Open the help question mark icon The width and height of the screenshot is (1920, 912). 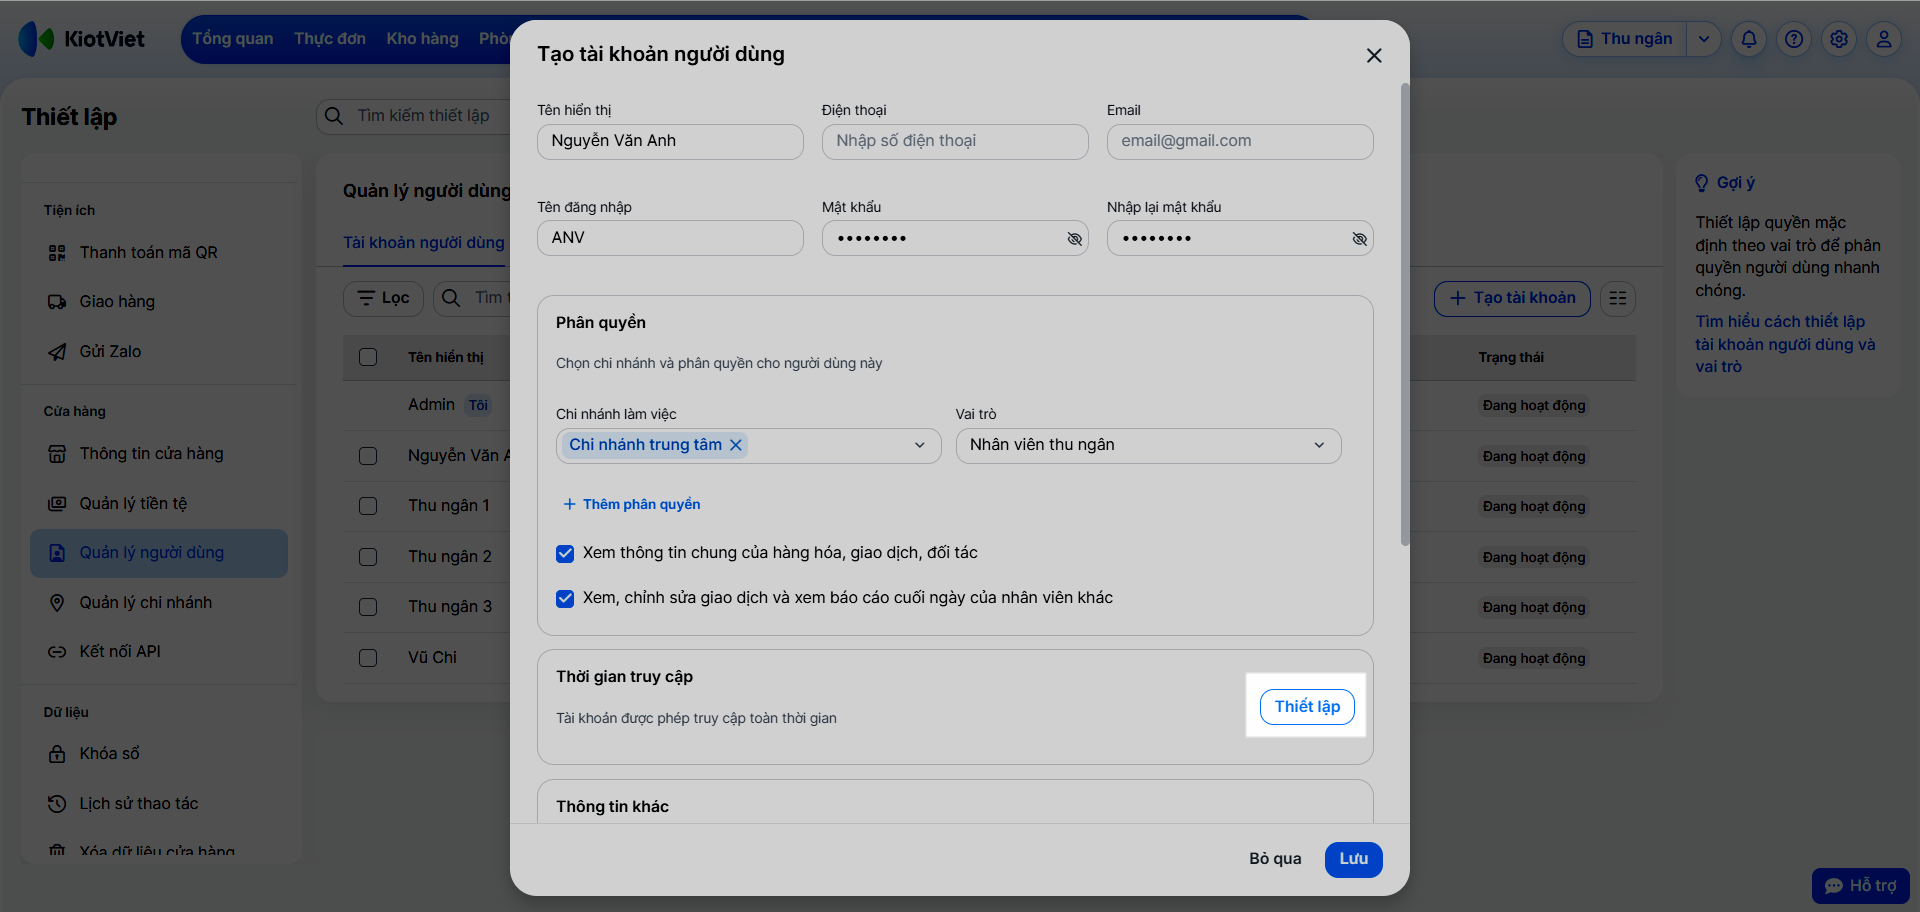[x=1794, y=39]
